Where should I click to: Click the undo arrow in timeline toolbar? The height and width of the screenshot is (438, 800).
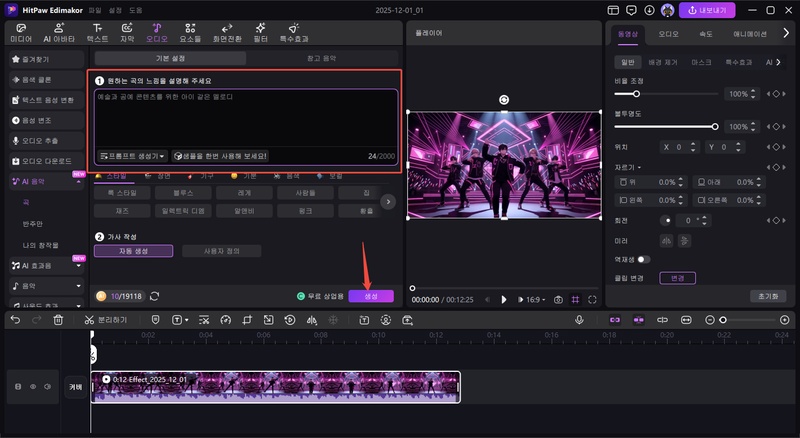(x=15, y=320)
